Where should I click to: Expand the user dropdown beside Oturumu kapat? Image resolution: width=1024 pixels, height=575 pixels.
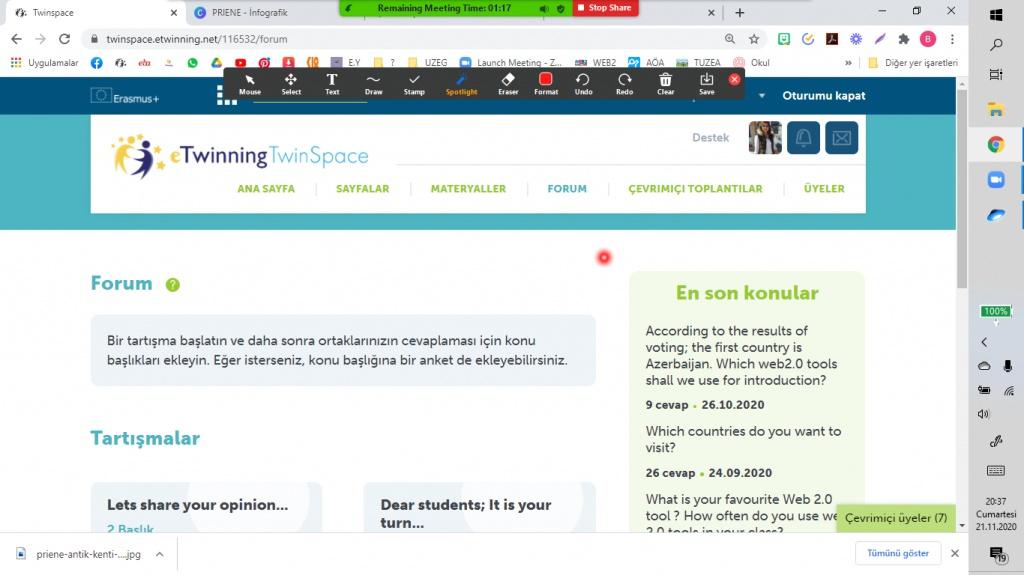coord(762,96)
